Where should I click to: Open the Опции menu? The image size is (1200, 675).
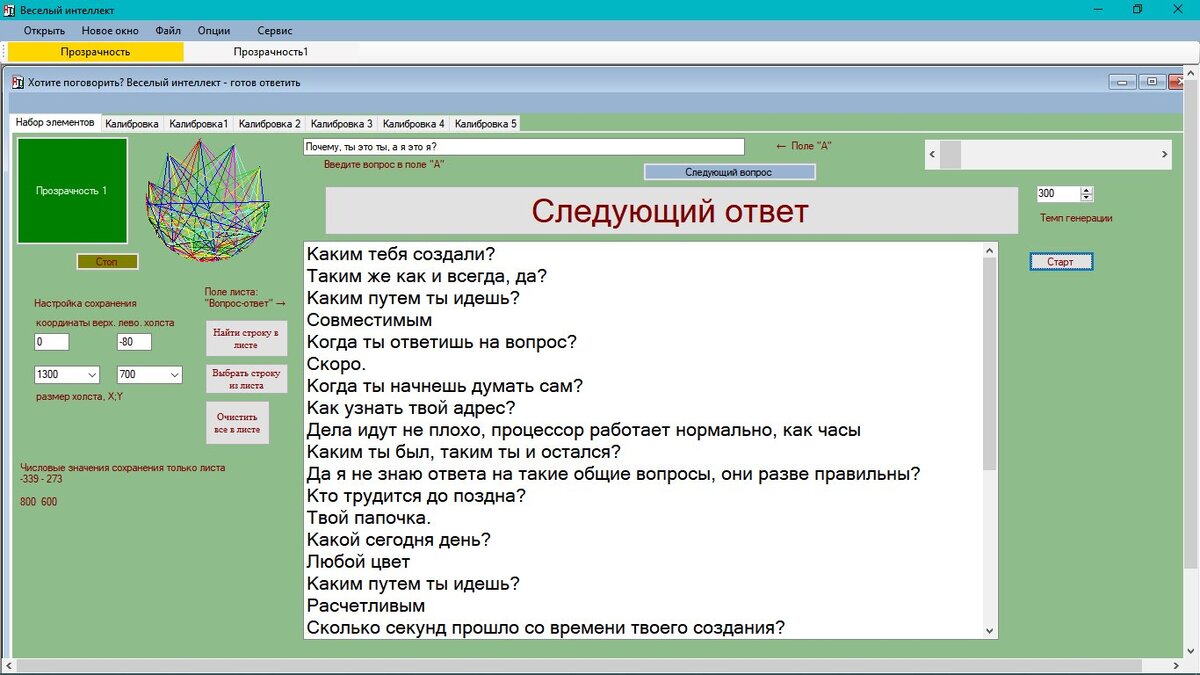coord(213,30)
